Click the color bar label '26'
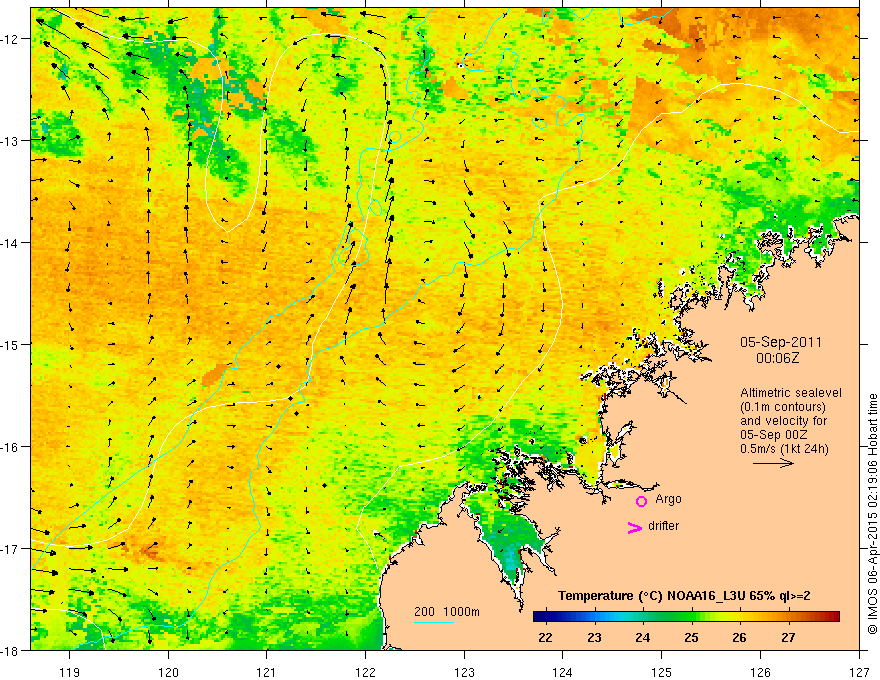The width and height of the screenshot is (880, 680). [x=740, y=638]
